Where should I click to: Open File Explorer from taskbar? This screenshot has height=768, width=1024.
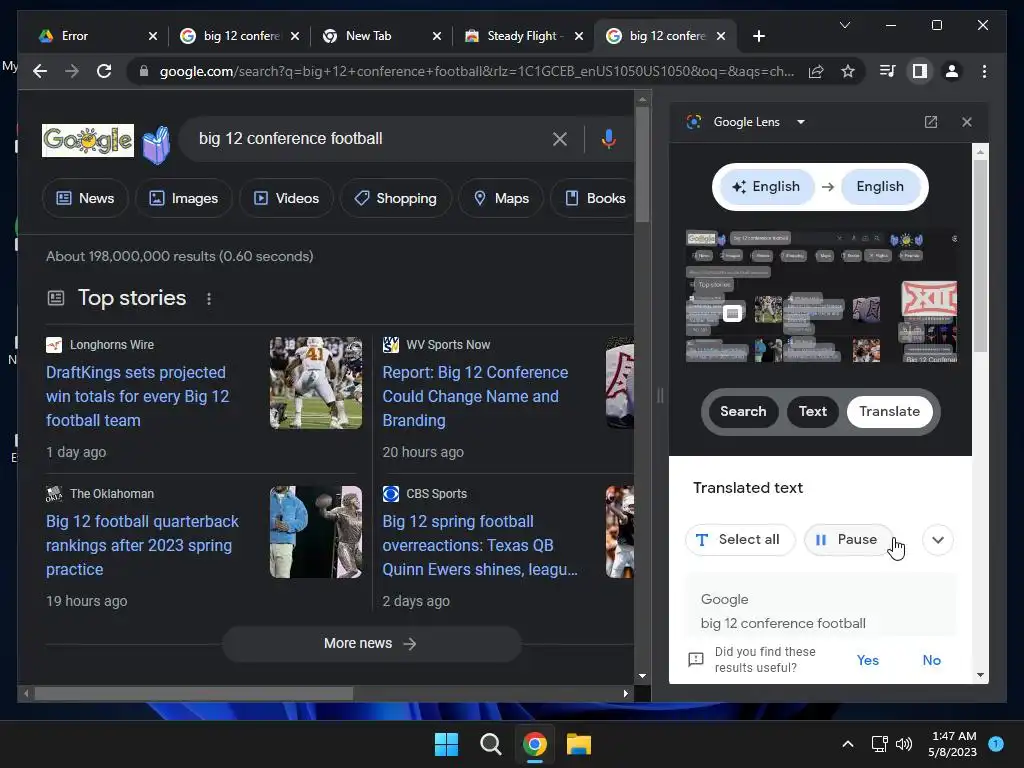pyautogui.click(x=579, y=744)
